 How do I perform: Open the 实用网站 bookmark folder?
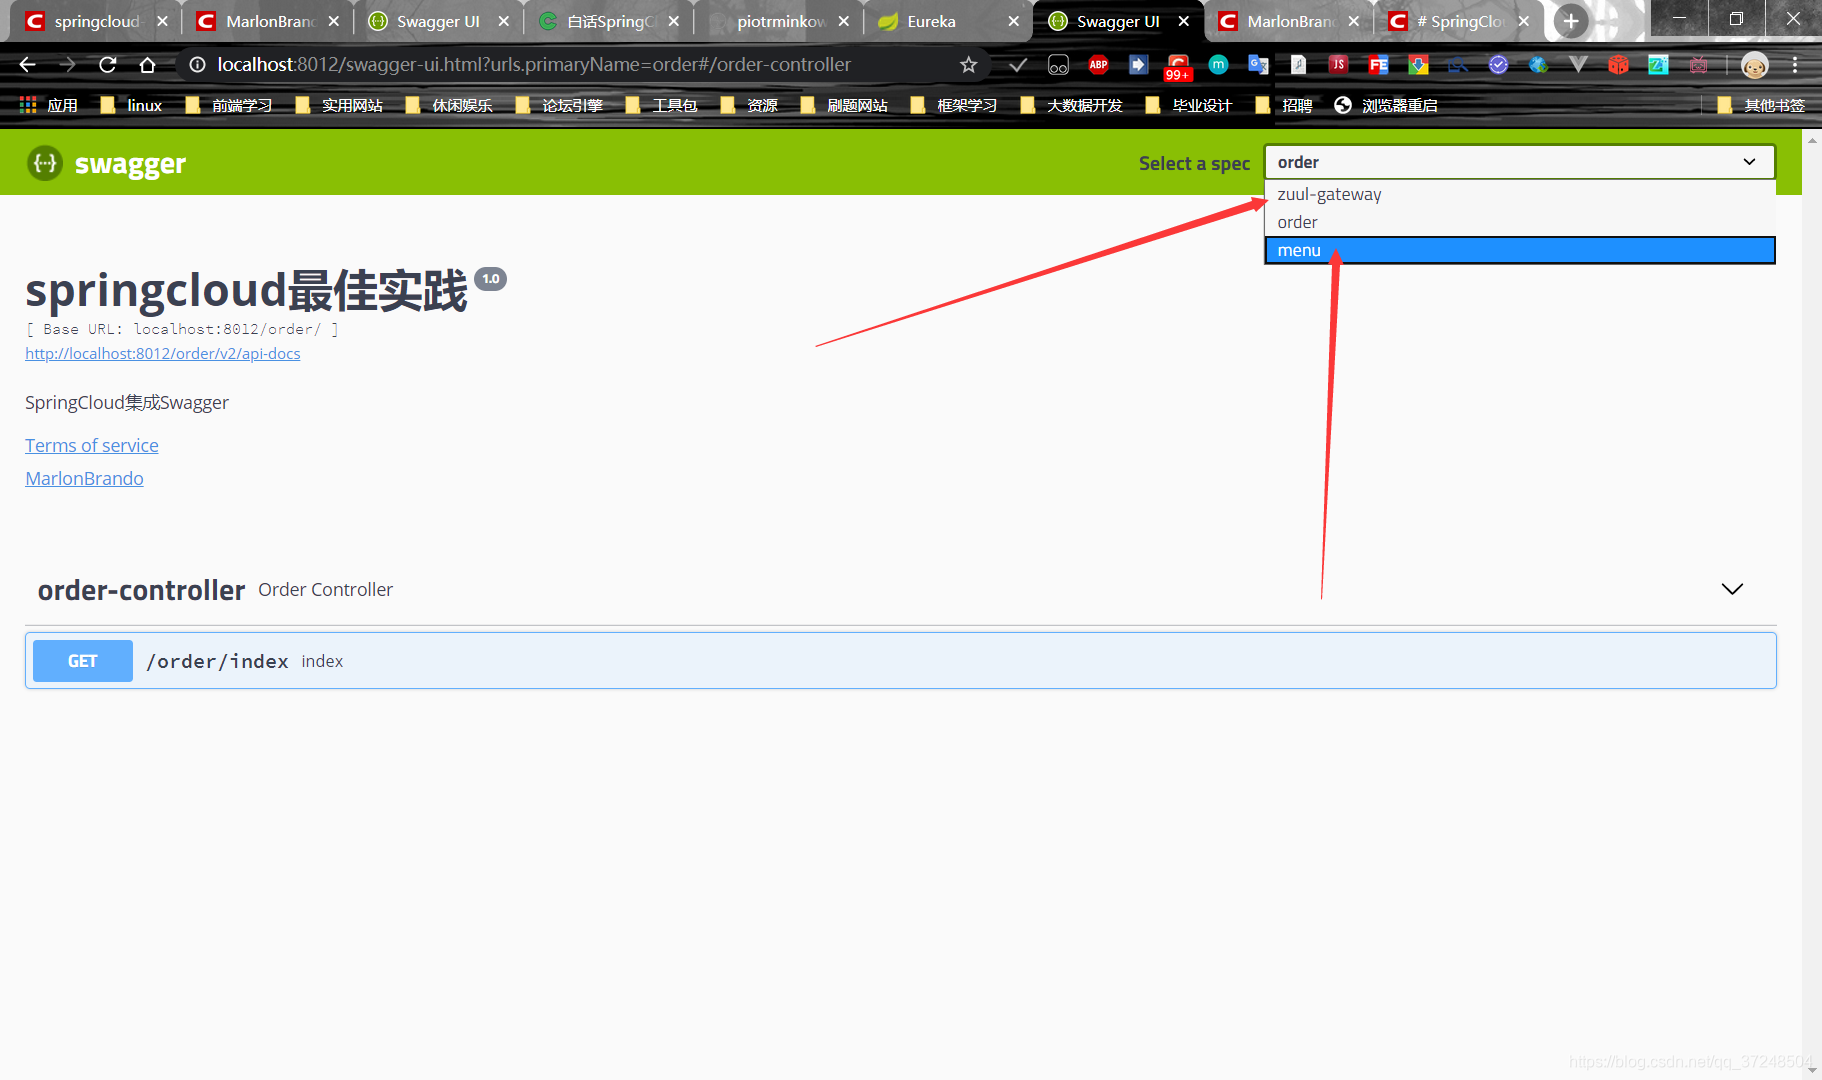[339, 105]
